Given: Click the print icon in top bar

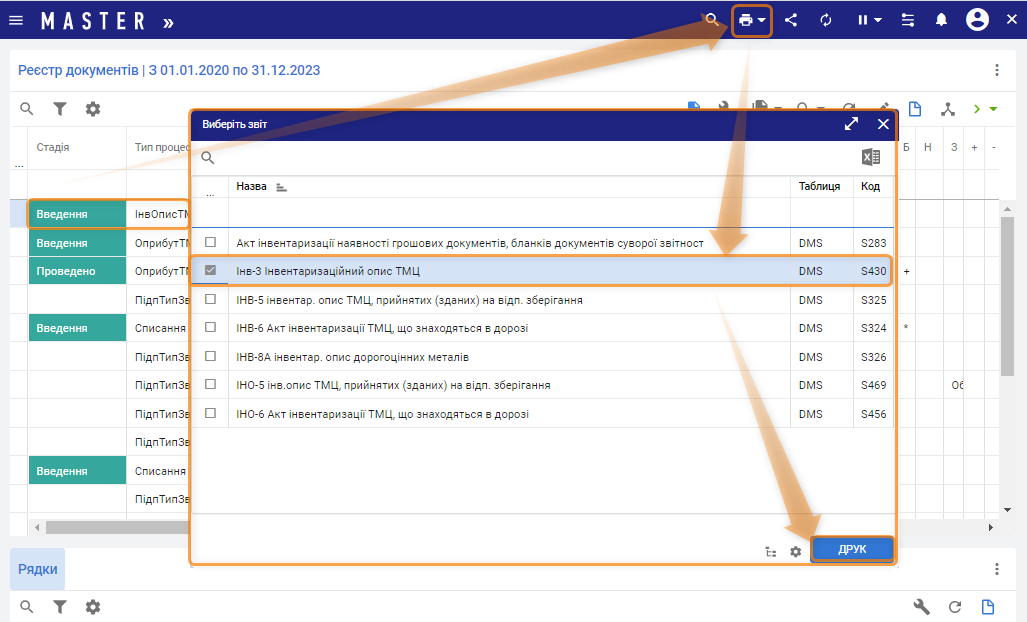Looking at the screenshot, I should point(746,20).
